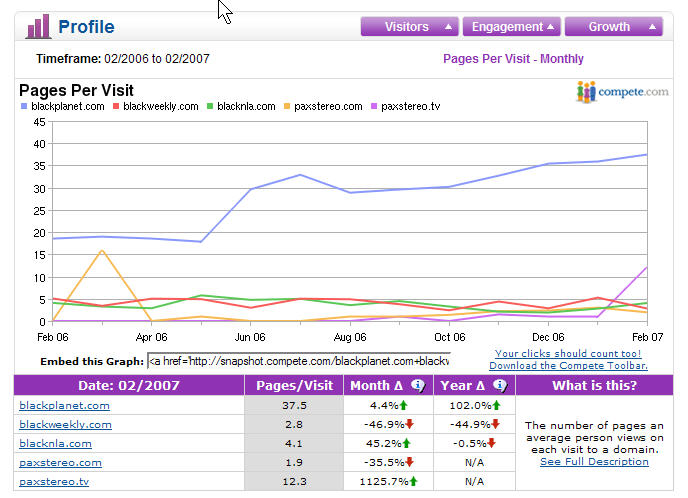Click the 'Aug 06' axis label
Image resolution: width=688 pixels, height=498 pixels.
[350, 337]
